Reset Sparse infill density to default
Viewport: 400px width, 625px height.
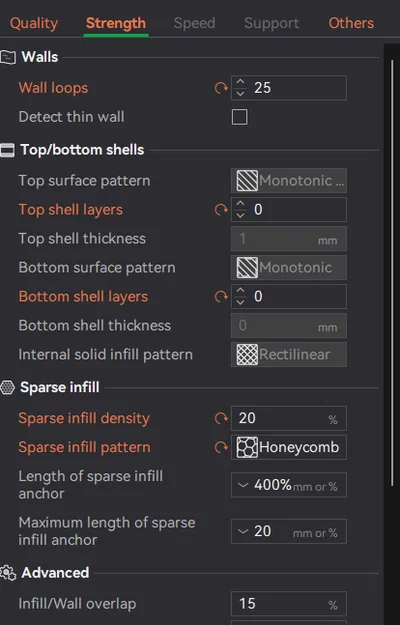tap(221, 418)
